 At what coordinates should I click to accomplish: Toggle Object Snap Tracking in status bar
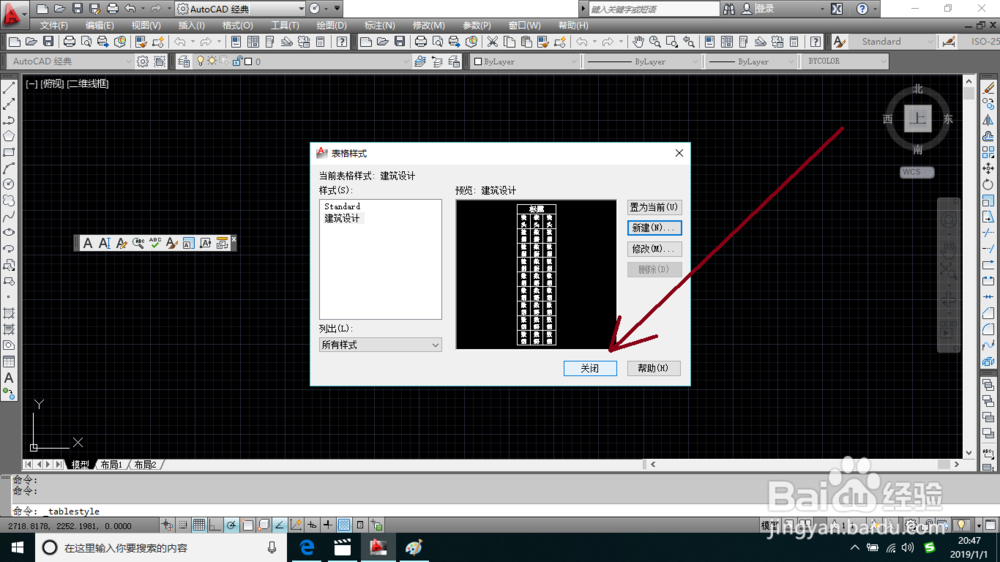click(x=279, y=525)
